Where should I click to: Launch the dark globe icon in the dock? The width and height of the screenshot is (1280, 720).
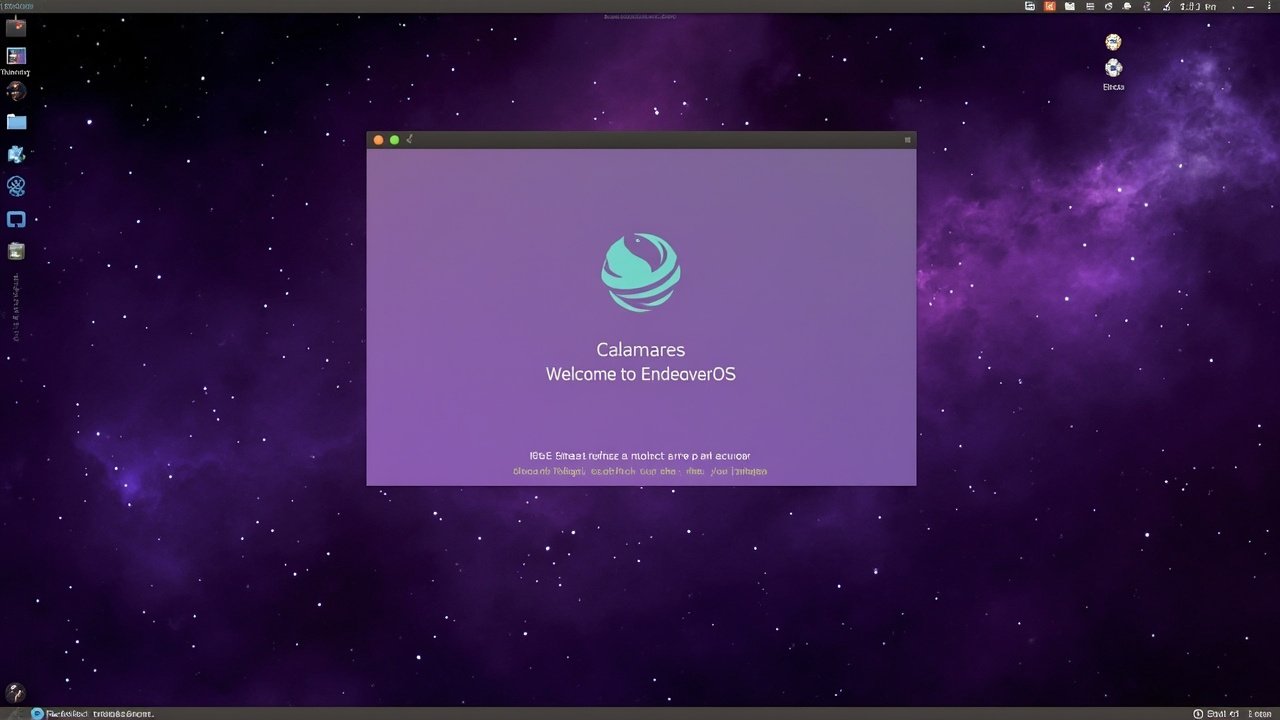16,91
